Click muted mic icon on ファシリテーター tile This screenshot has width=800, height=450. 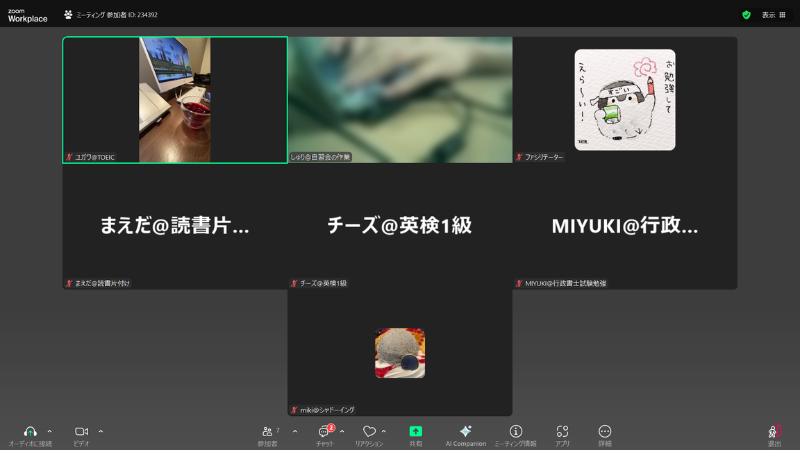pos(519,157)
